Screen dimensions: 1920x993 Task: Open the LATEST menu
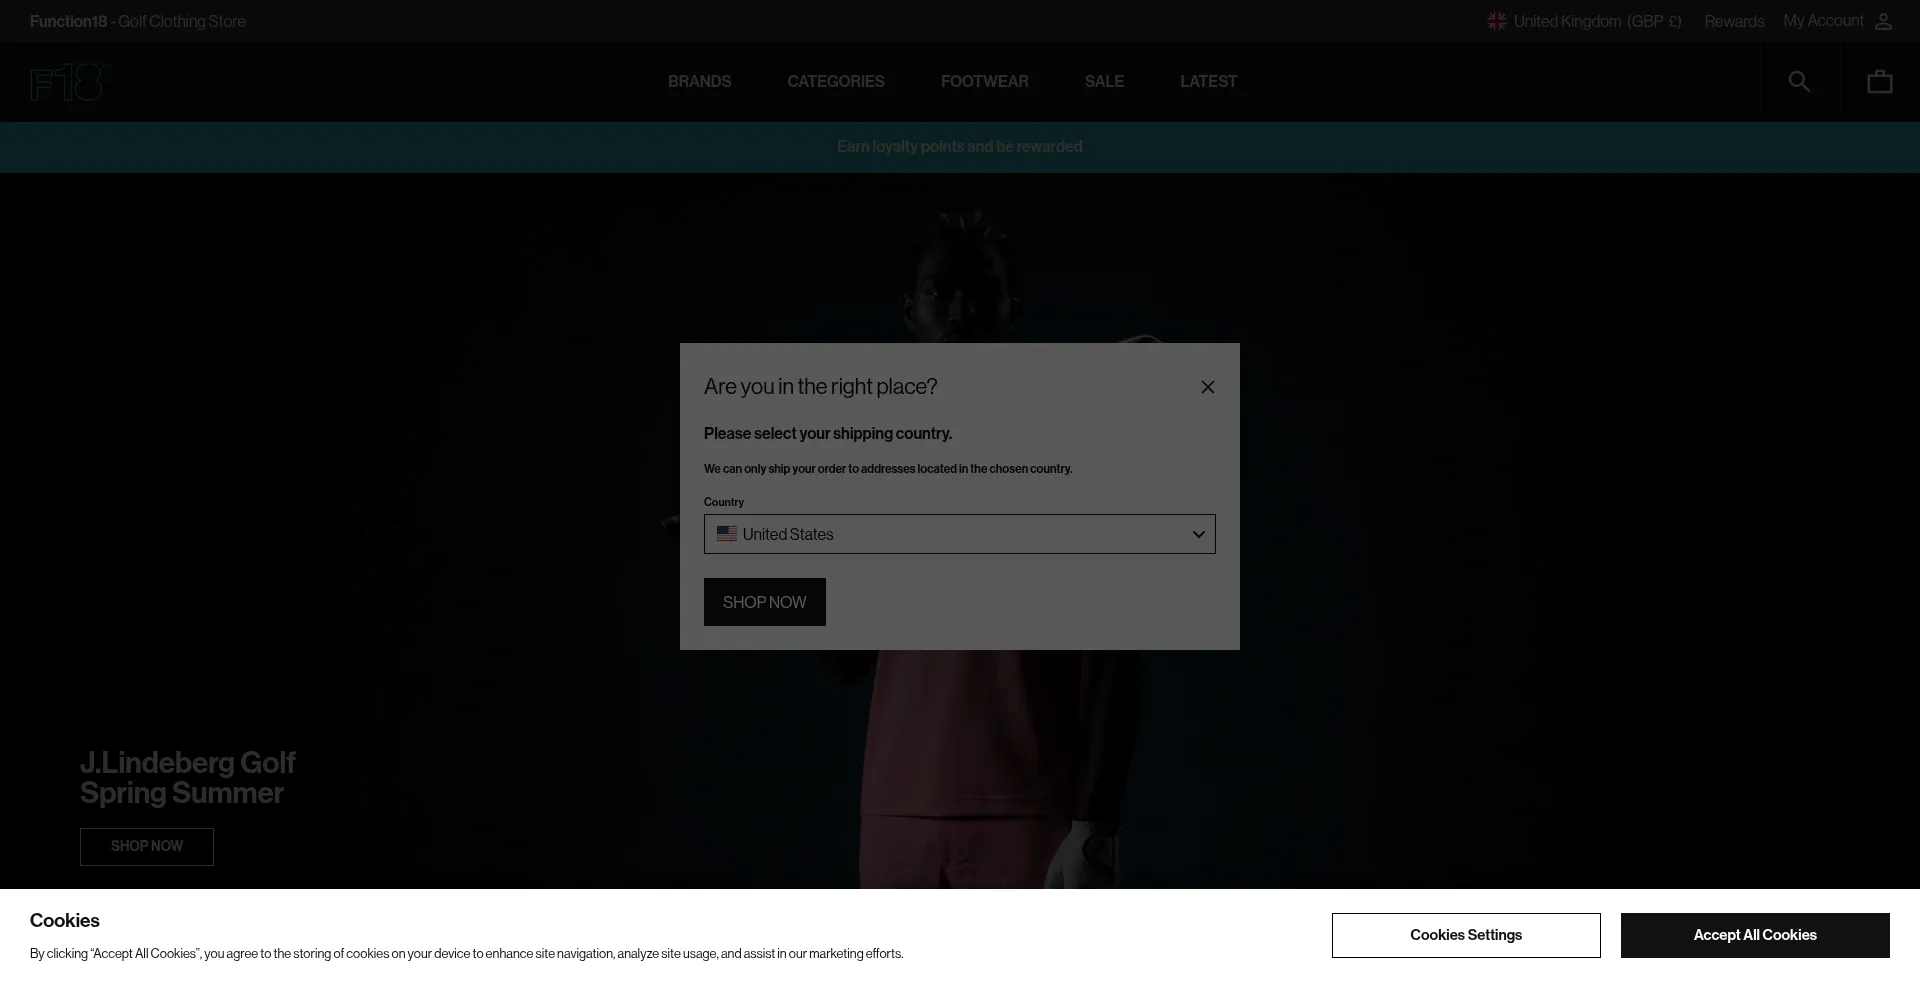tap(1208, 81)
